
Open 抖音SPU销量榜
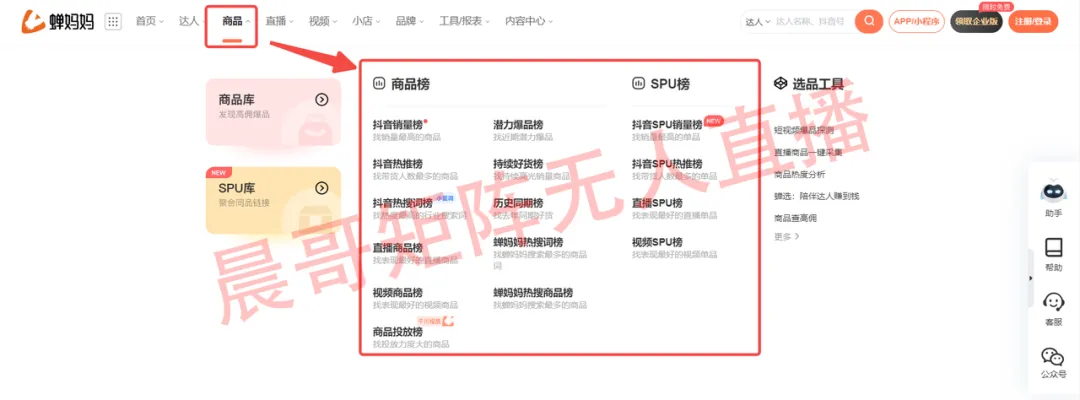[x=667, y=125]
